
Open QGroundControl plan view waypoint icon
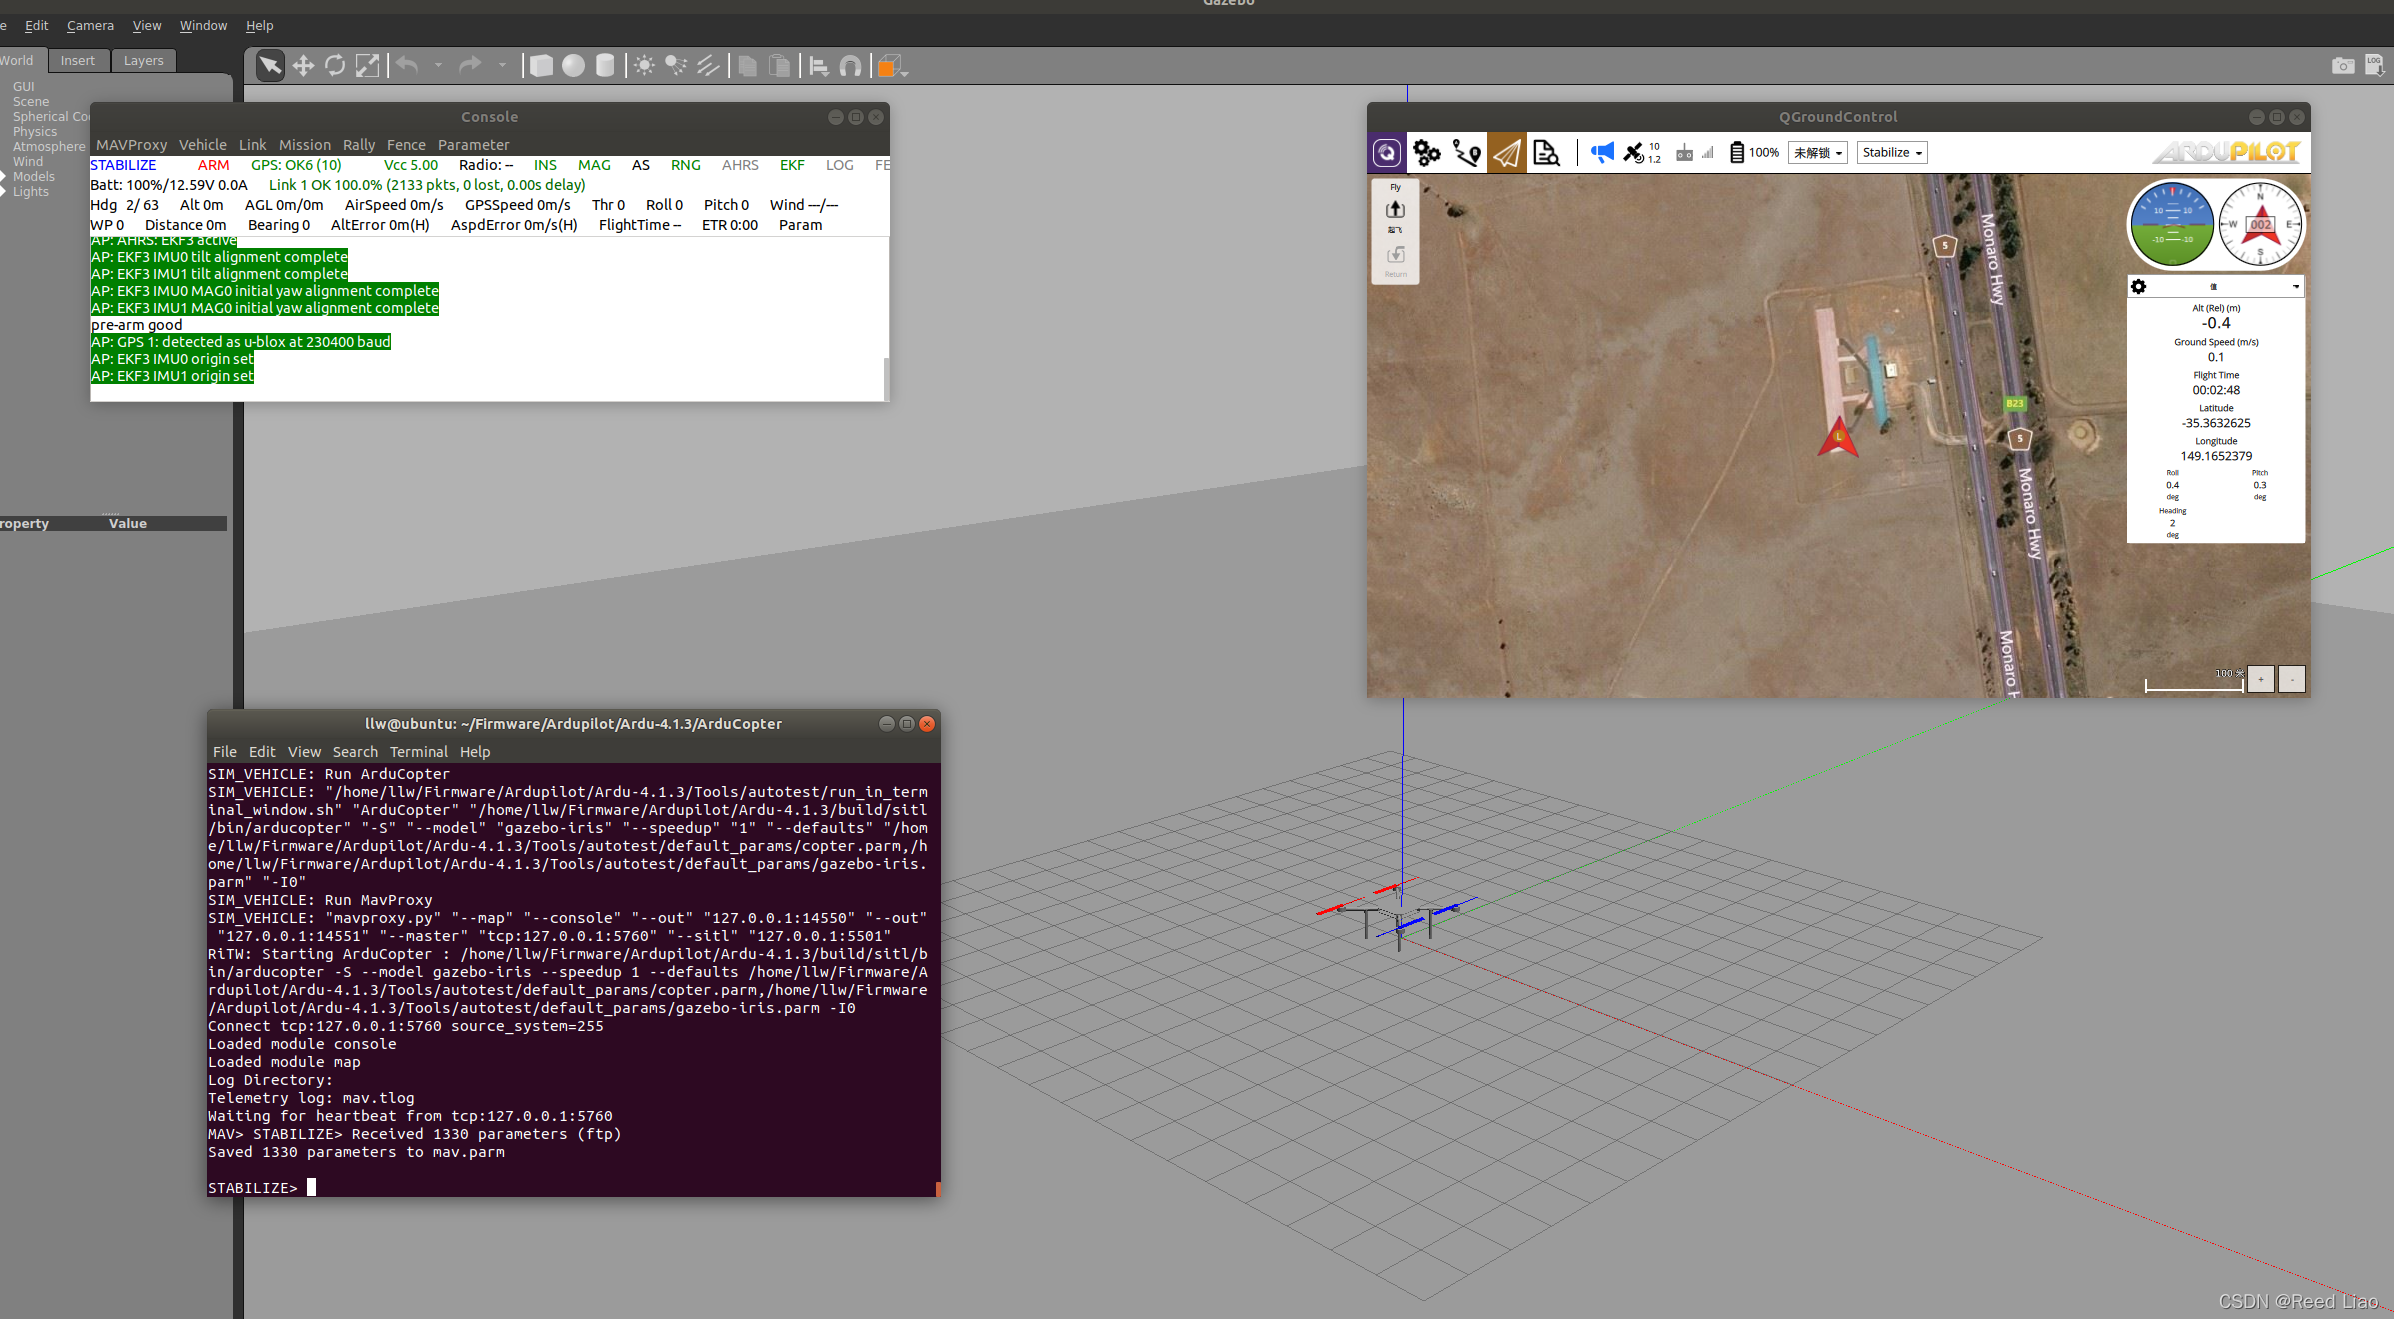(x=1467, y=153)
